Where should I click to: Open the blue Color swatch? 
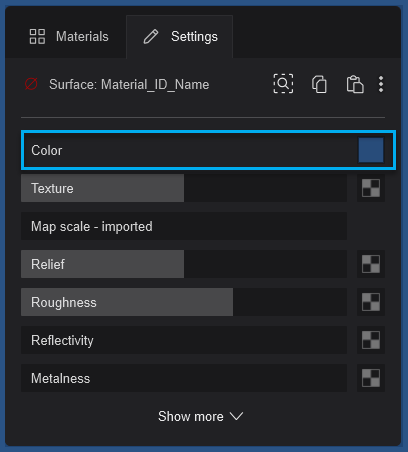[x=371, y=150]
